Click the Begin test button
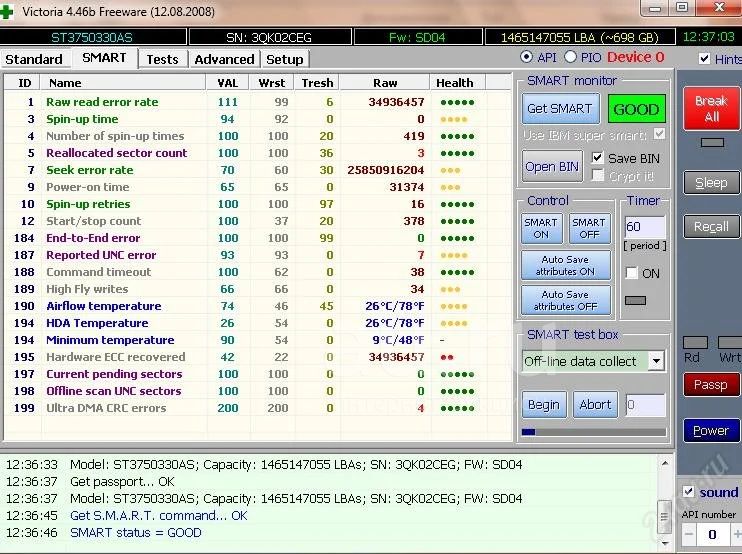This screenshot has width=742, height=554. pyautogui.click(x=544, y=405)
